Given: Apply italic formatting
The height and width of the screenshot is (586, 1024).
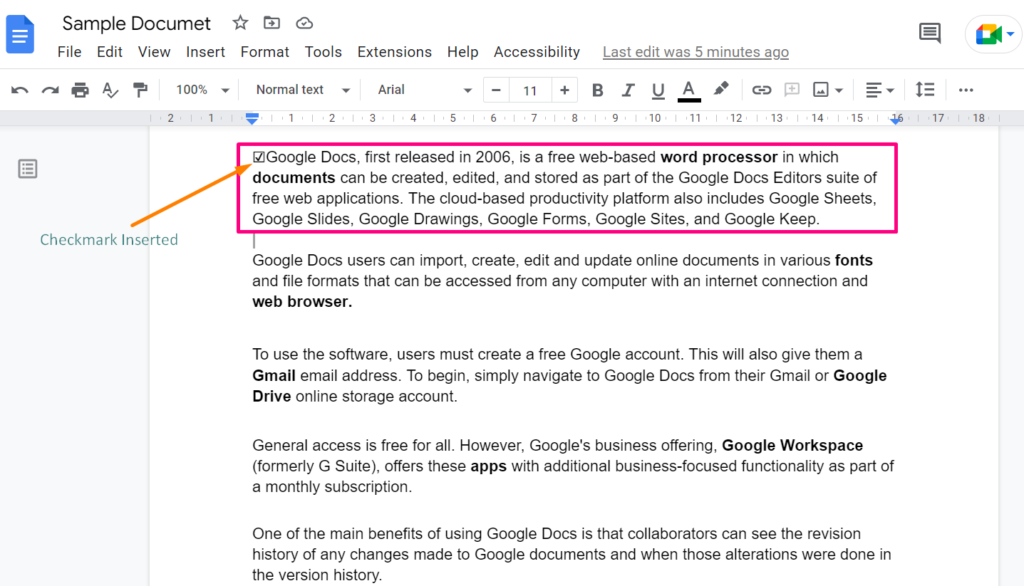Looking at the screenshot, I should pos(627,89).
